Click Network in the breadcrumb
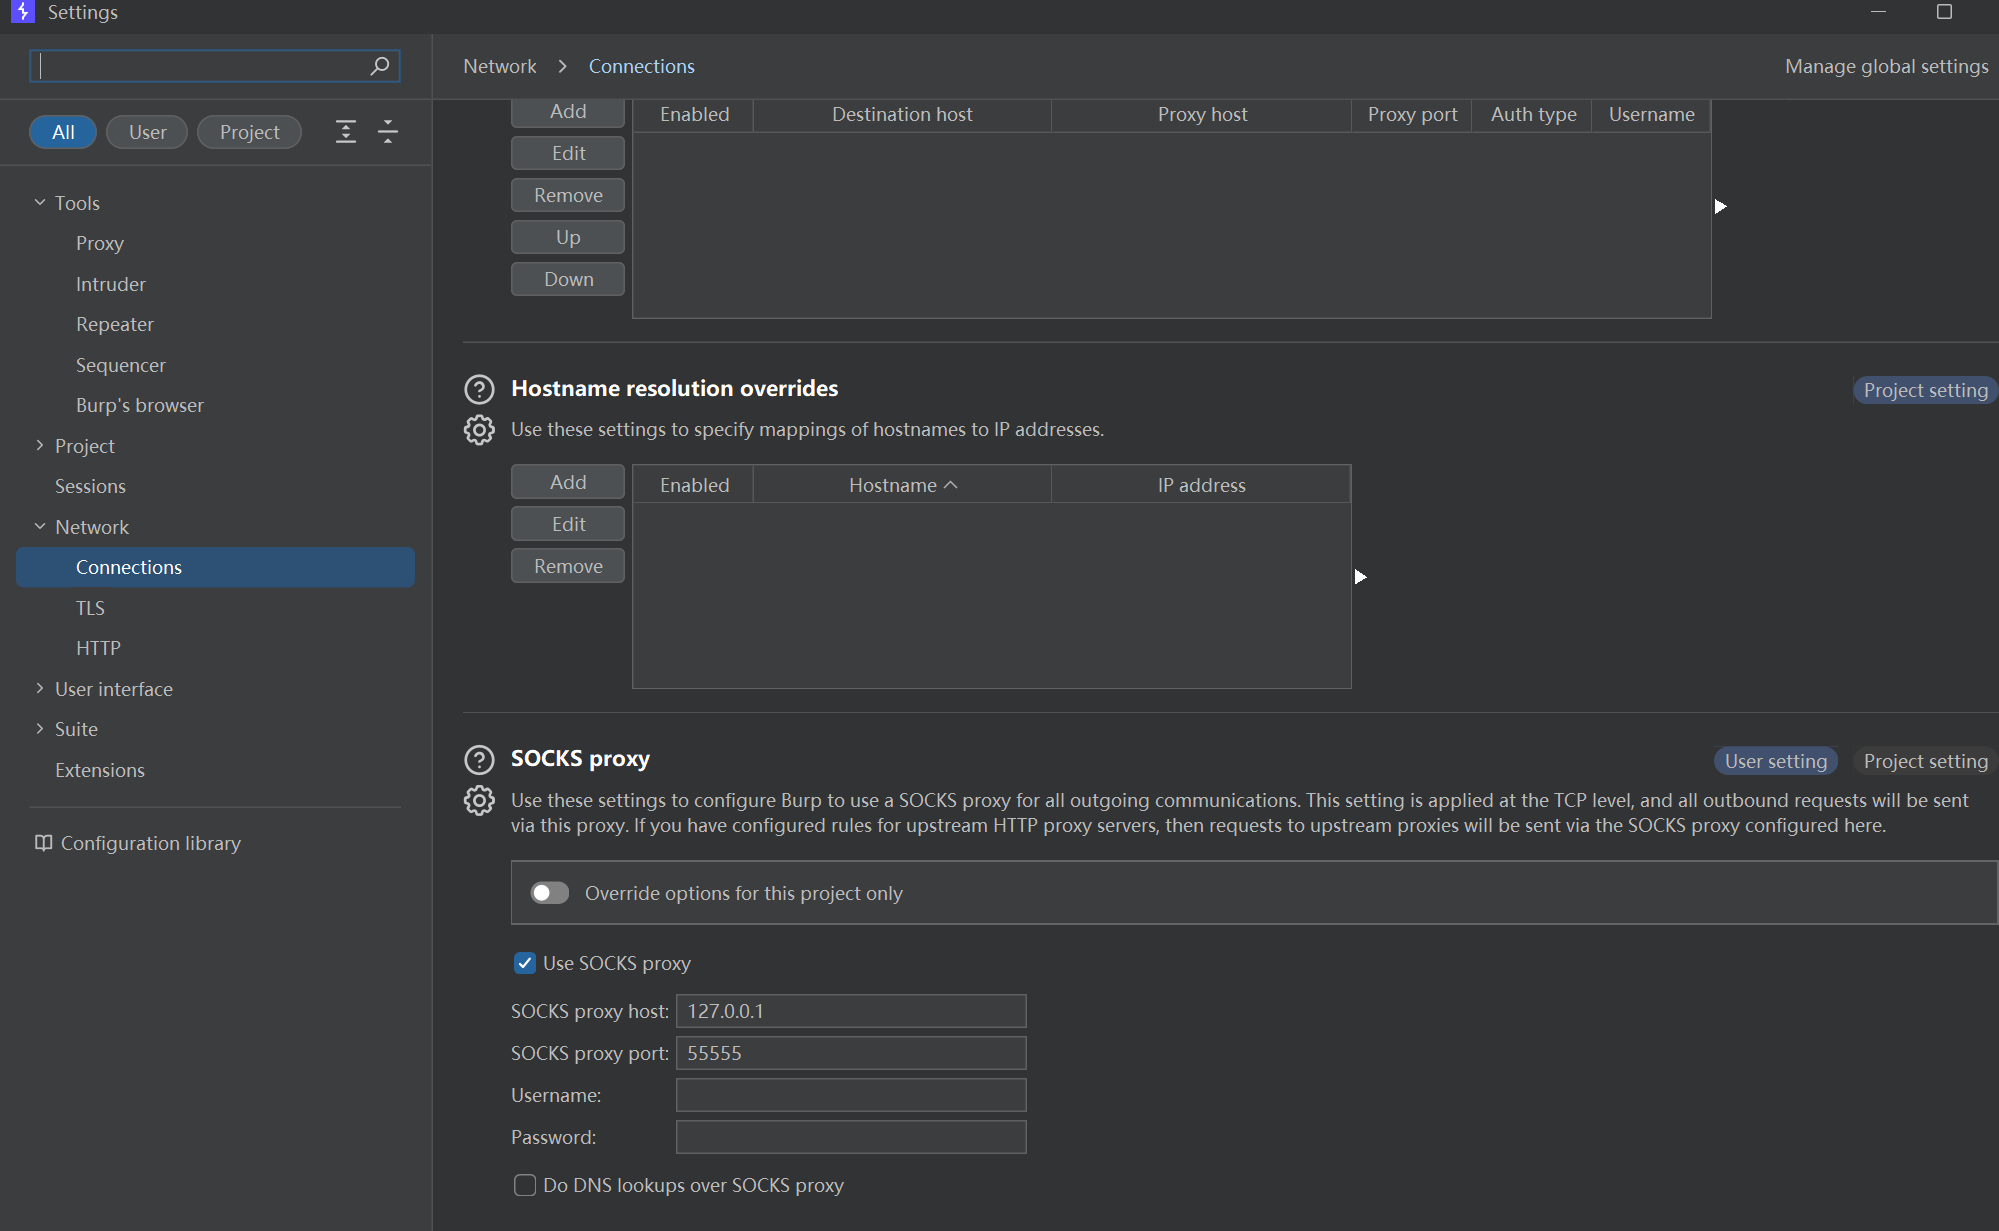The height and width of the screenshot is (1231, 1999). coord(500,66)
